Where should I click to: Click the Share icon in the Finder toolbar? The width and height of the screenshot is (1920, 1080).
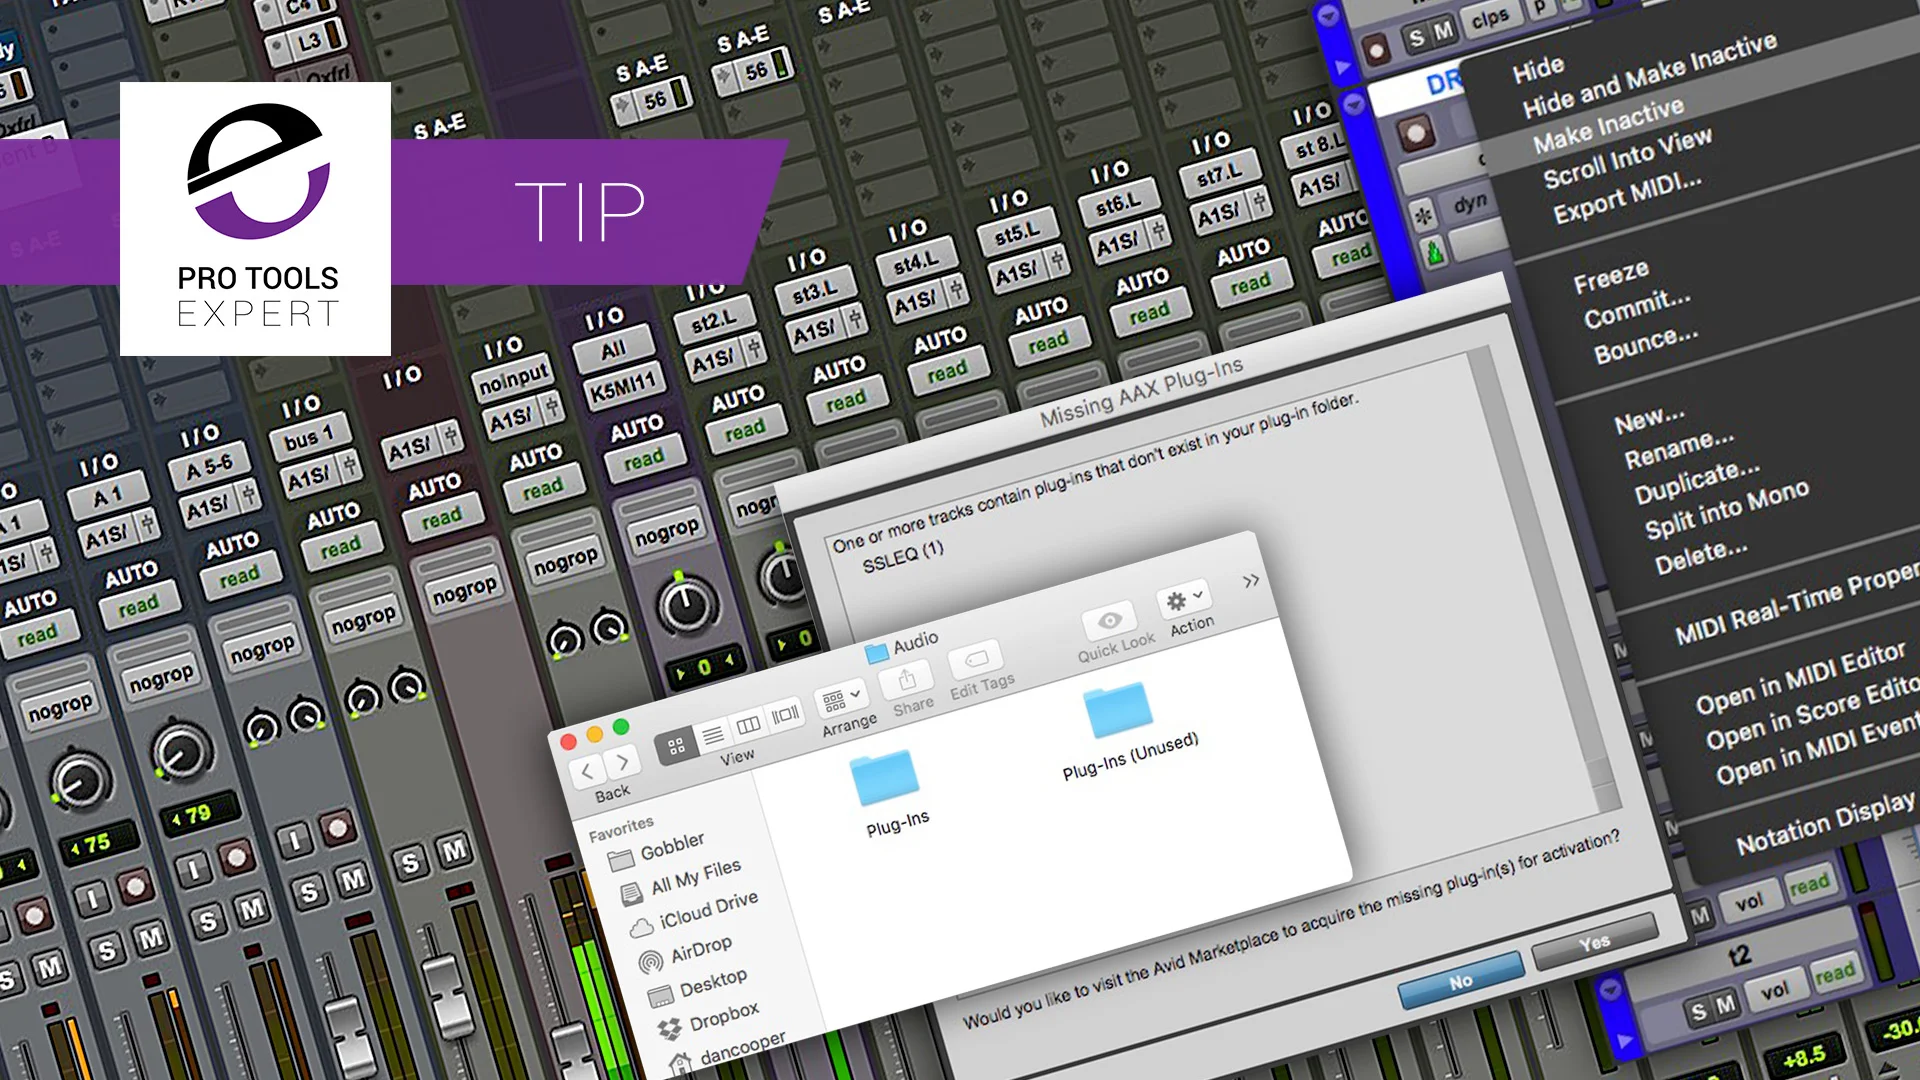click(905, 680)
